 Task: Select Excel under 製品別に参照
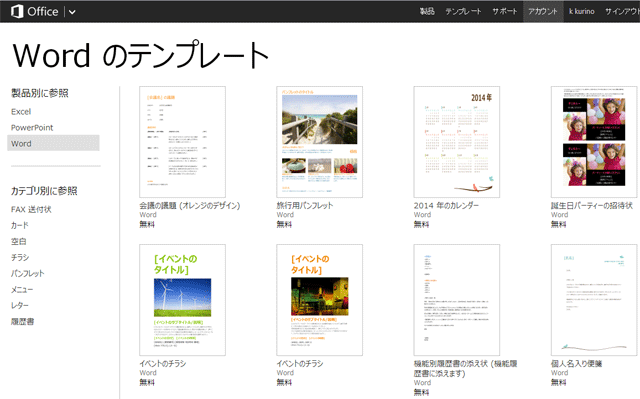tap(21, 111)
